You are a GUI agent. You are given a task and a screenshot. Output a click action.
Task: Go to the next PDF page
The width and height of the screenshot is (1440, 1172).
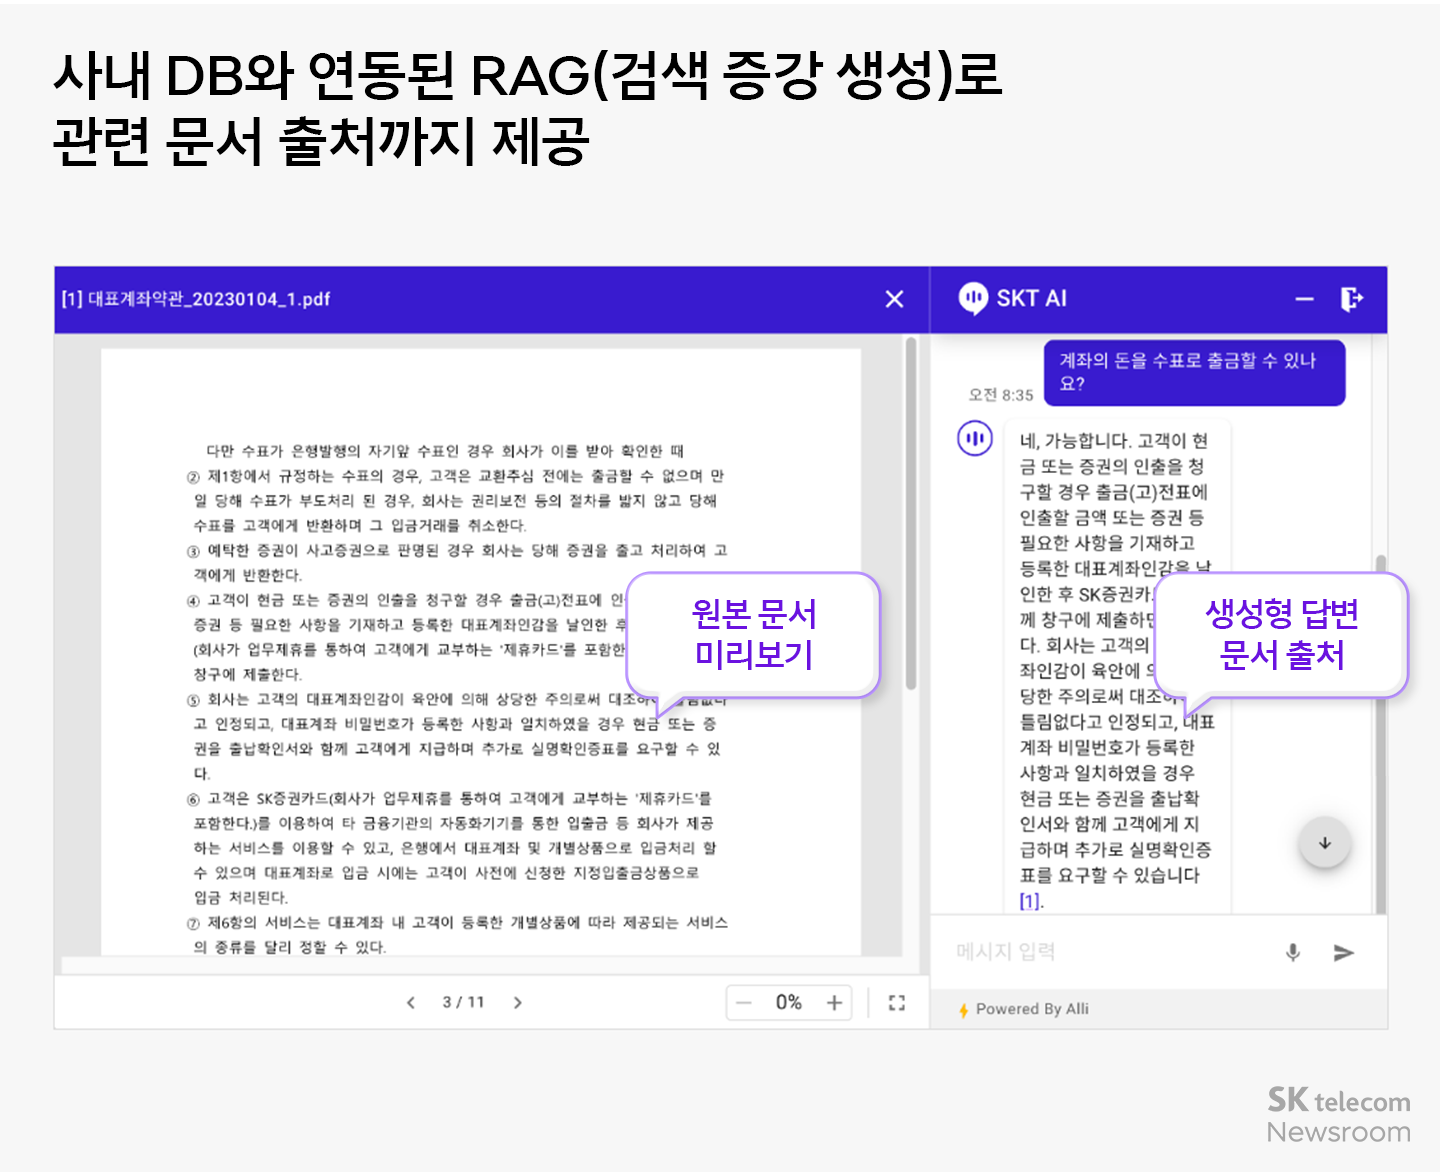519,1002
